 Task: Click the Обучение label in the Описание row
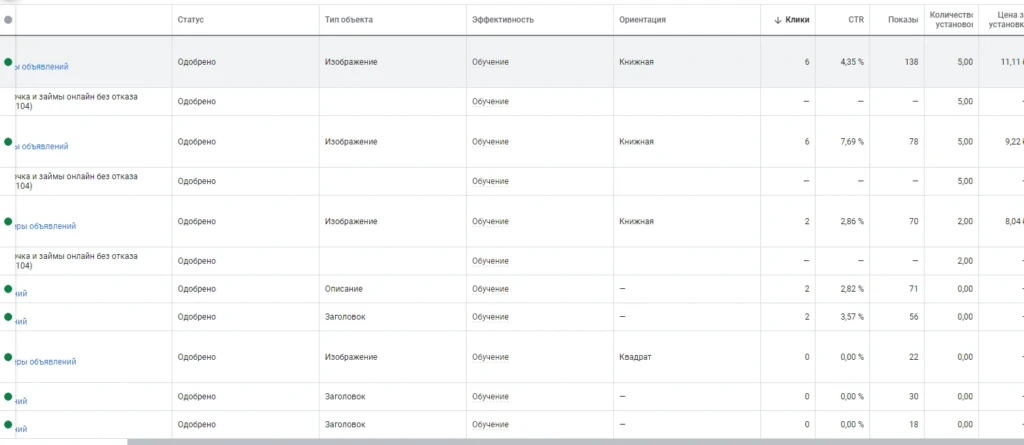point(490,289)
